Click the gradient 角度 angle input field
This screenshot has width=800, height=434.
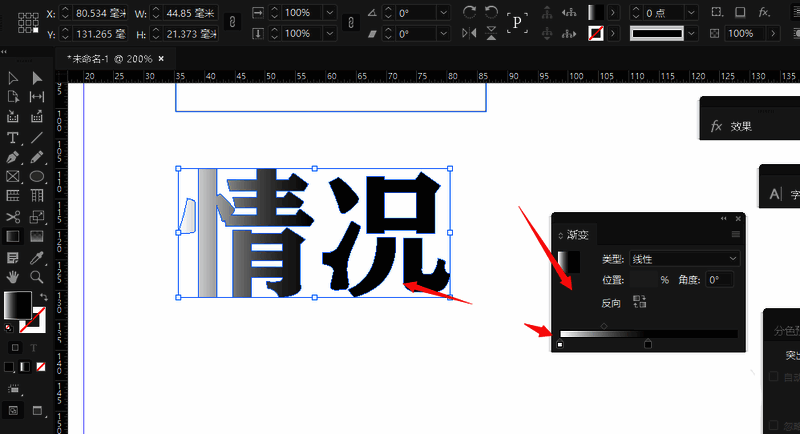coord(720,280)
